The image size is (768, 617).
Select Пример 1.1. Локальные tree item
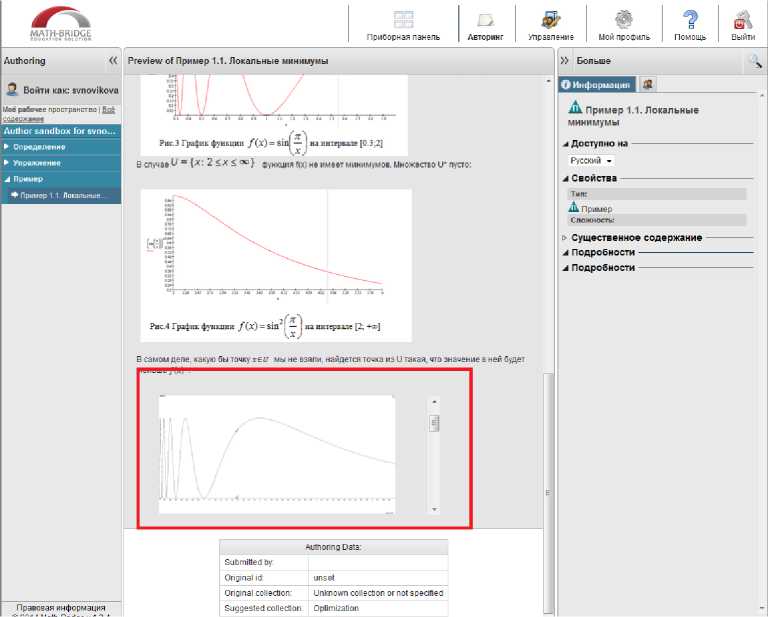pos(62,195)
